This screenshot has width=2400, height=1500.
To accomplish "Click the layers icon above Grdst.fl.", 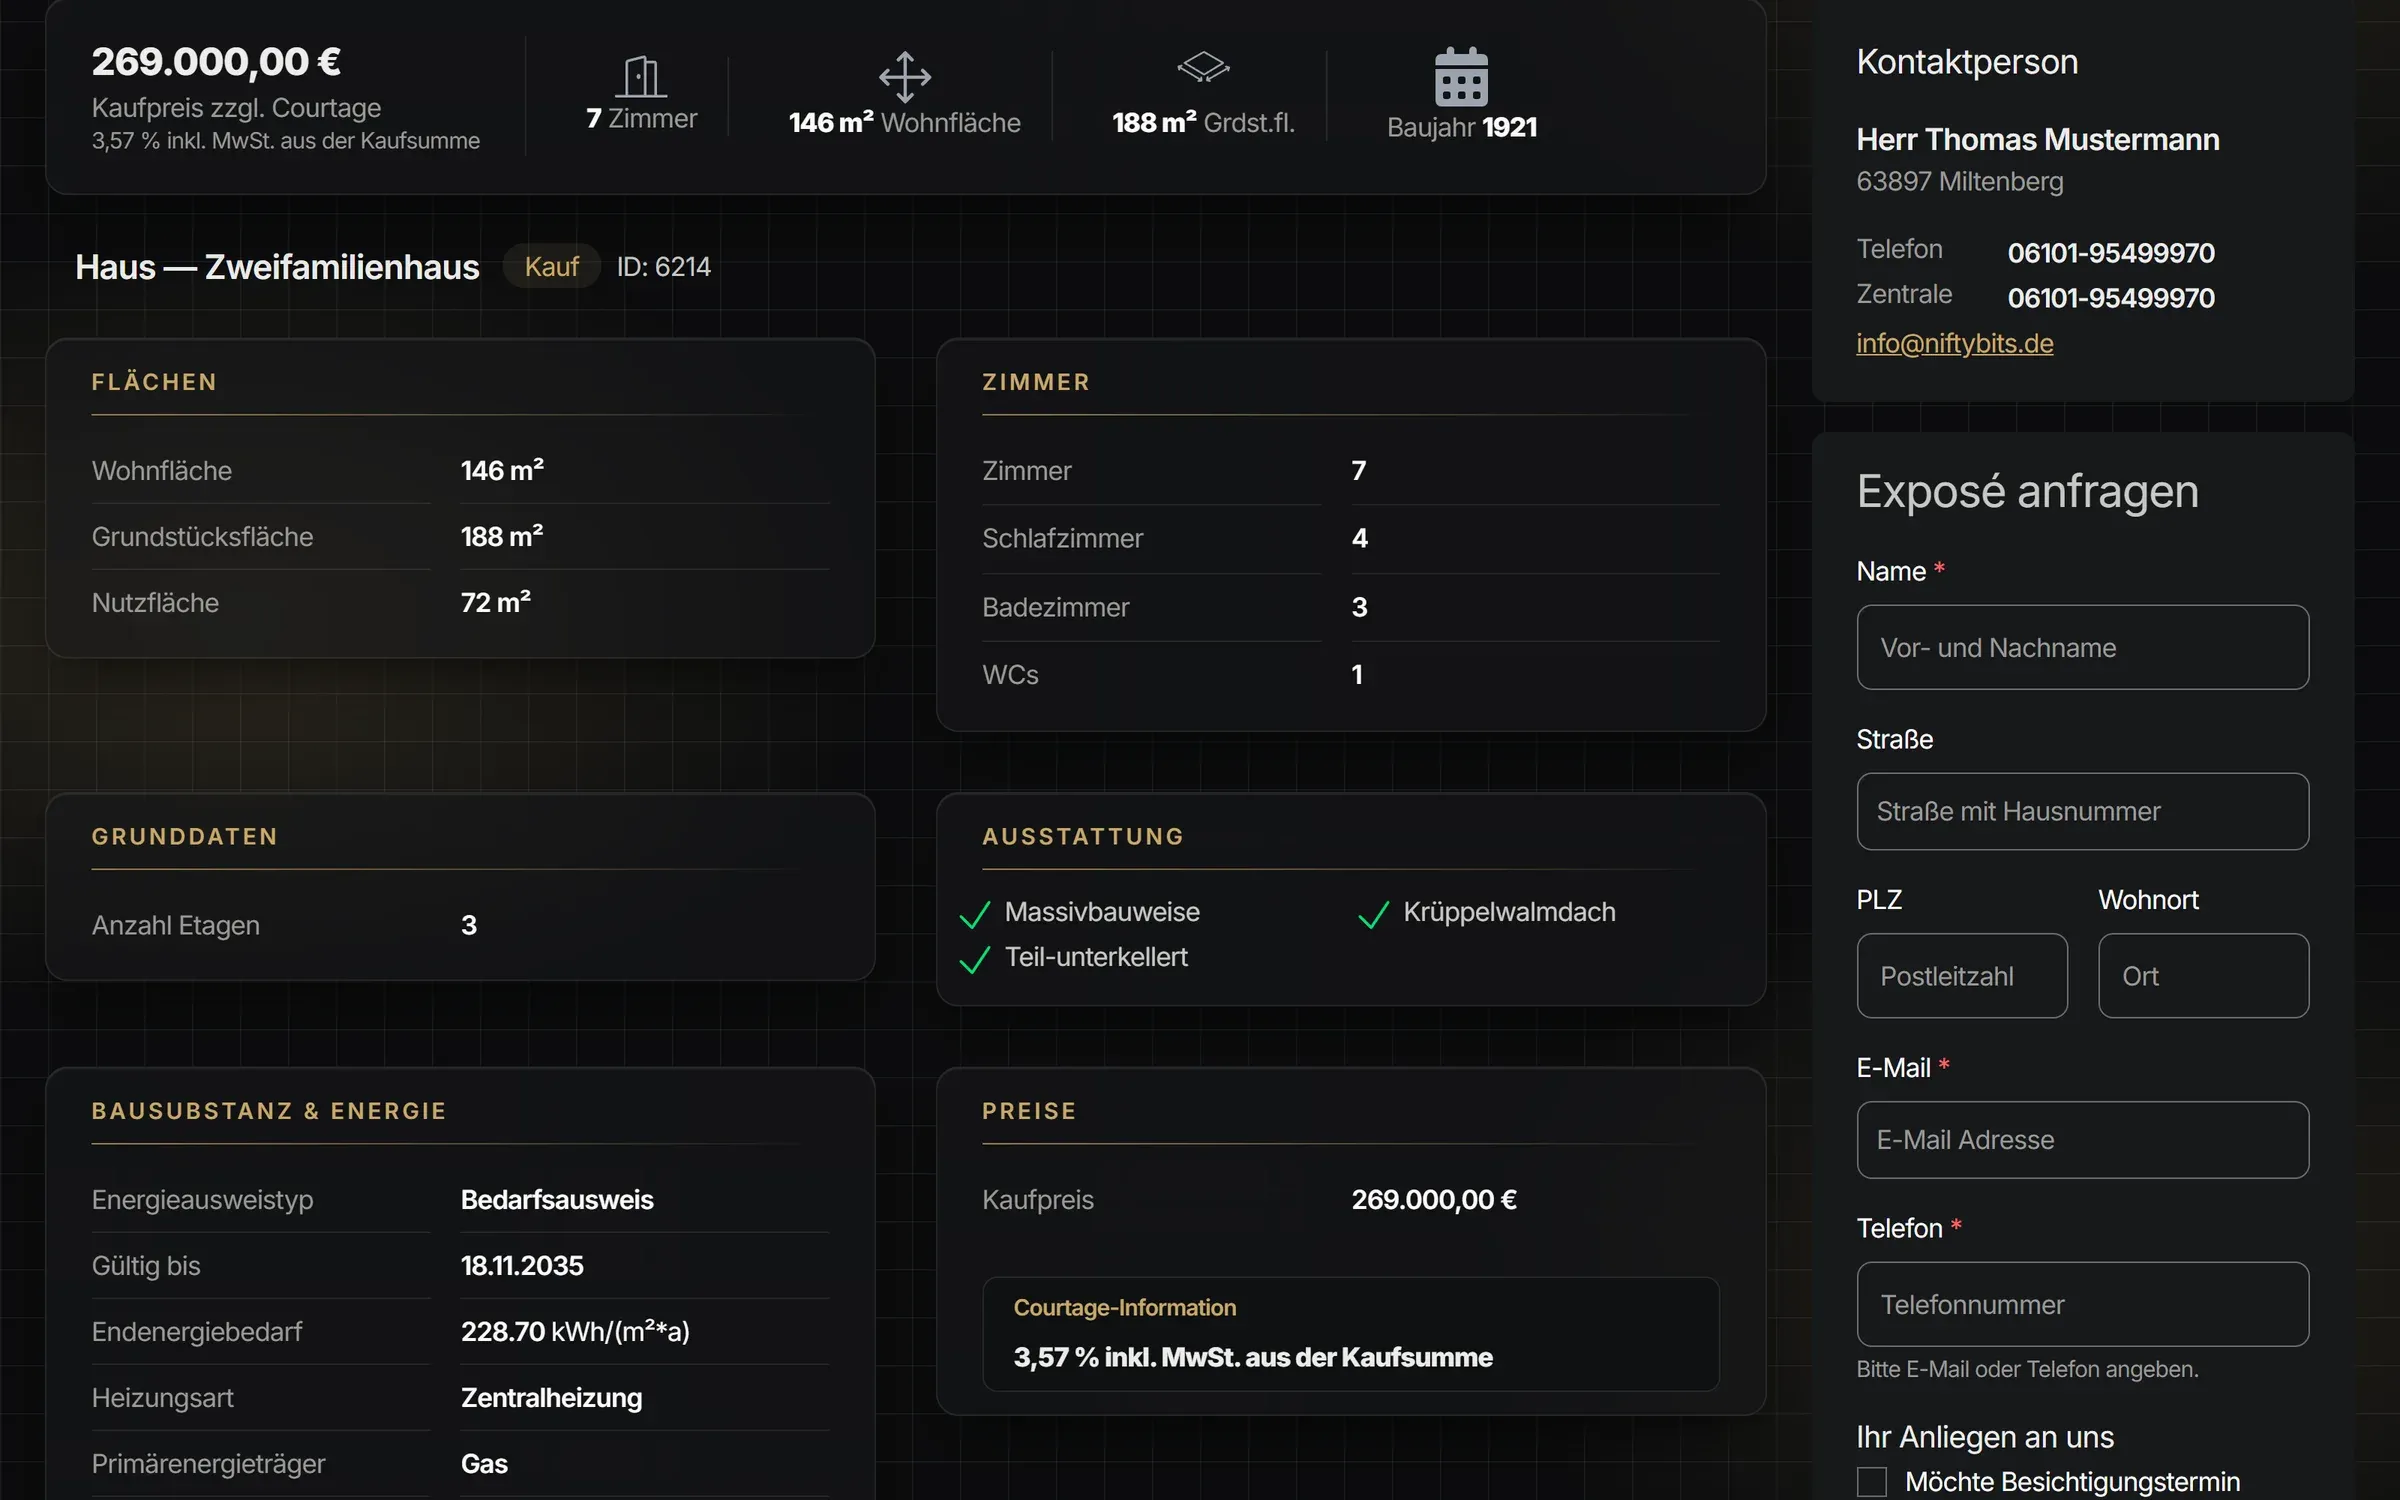I will (1203, 67).
